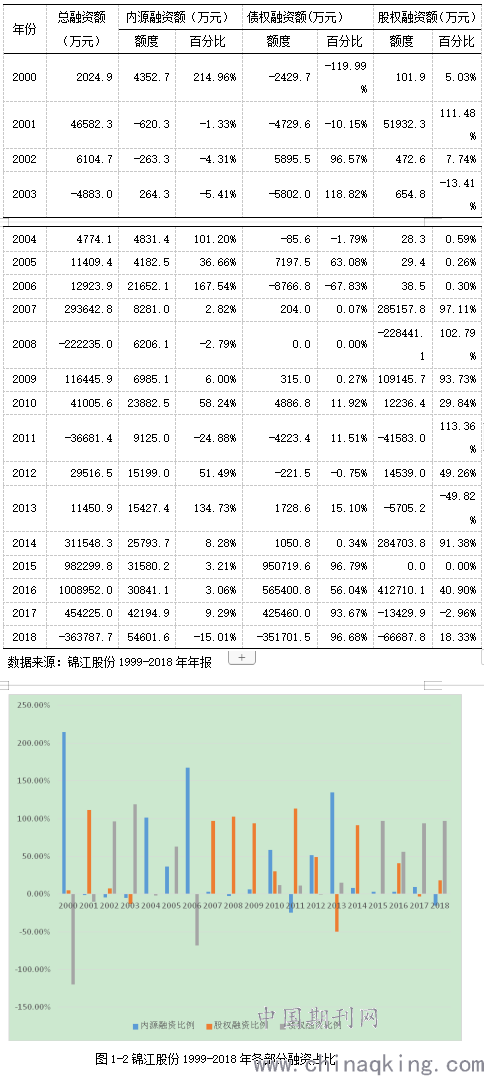Image resolution: width=484 pixels, height=1076 pixels.
Task: Click the cell containing -36681.4
Action: tap(81, 437)
